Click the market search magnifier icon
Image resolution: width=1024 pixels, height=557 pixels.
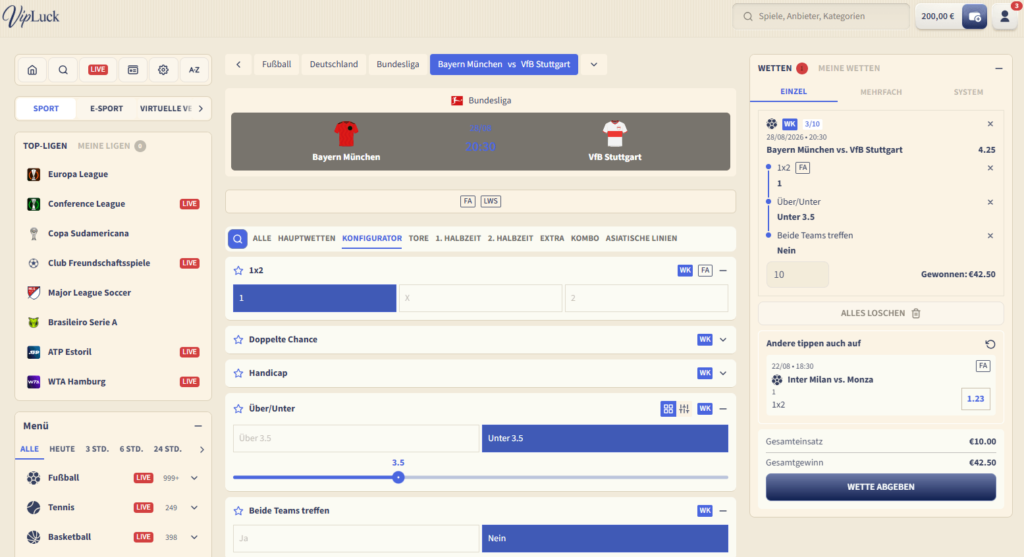click(238, 238)
